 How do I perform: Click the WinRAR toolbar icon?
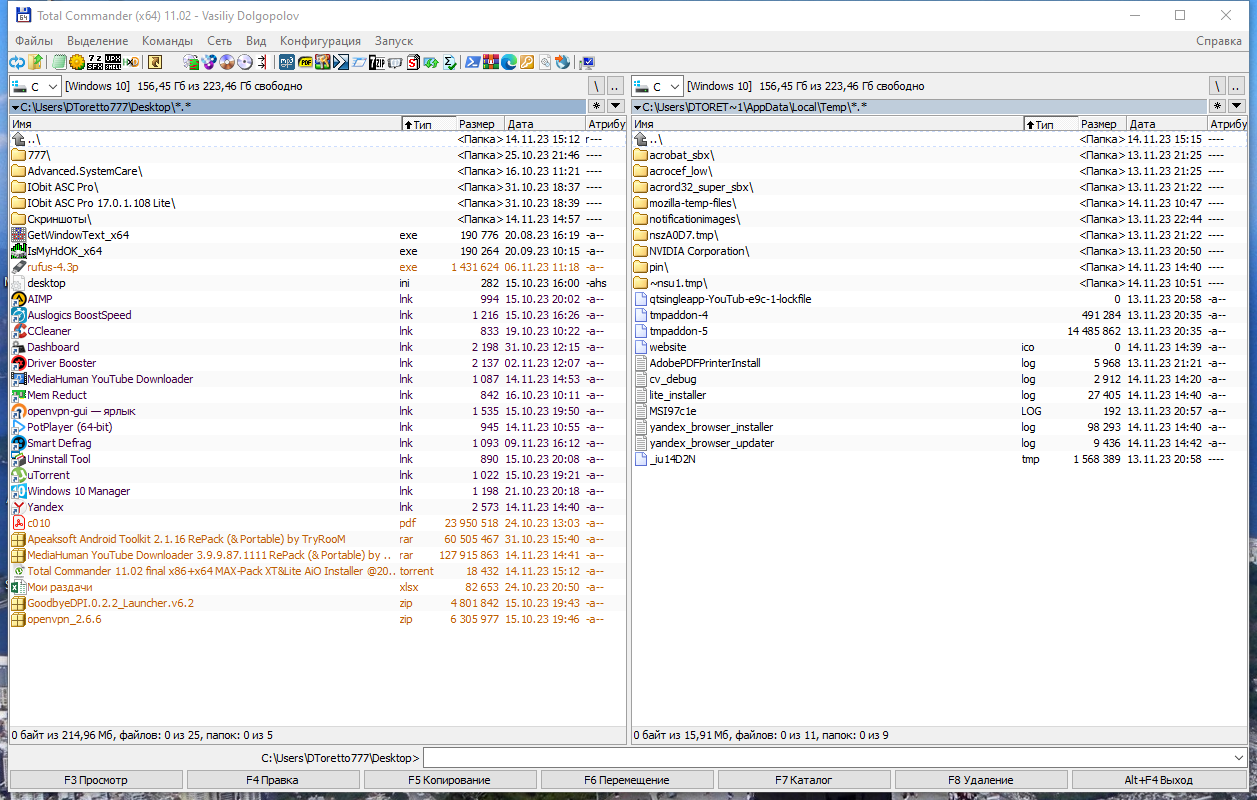click(x=491, y=62)
